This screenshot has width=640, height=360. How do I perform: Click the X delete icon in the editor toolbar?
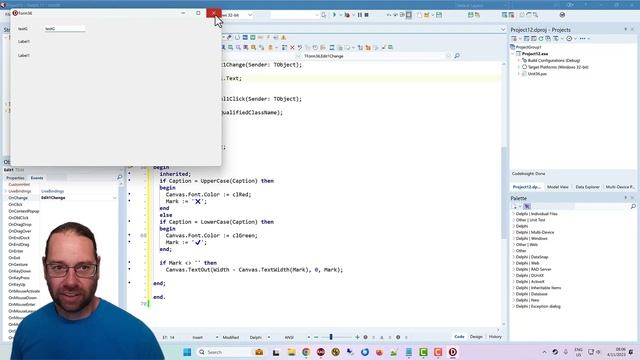(292, 48)
